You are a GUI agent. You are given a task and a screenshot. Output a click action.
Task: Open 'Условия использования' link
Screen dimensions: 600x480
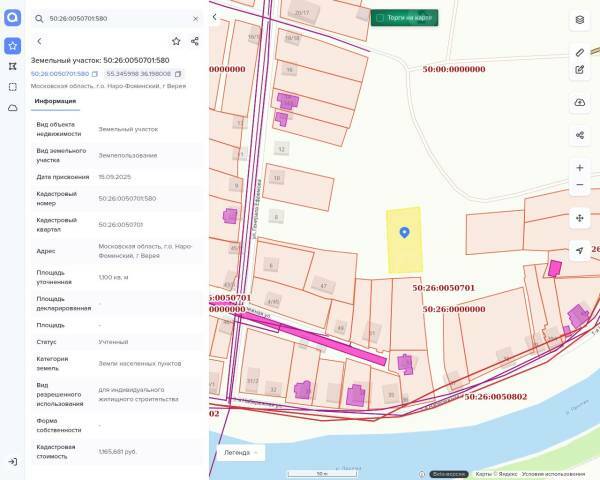tap(556, 474)
